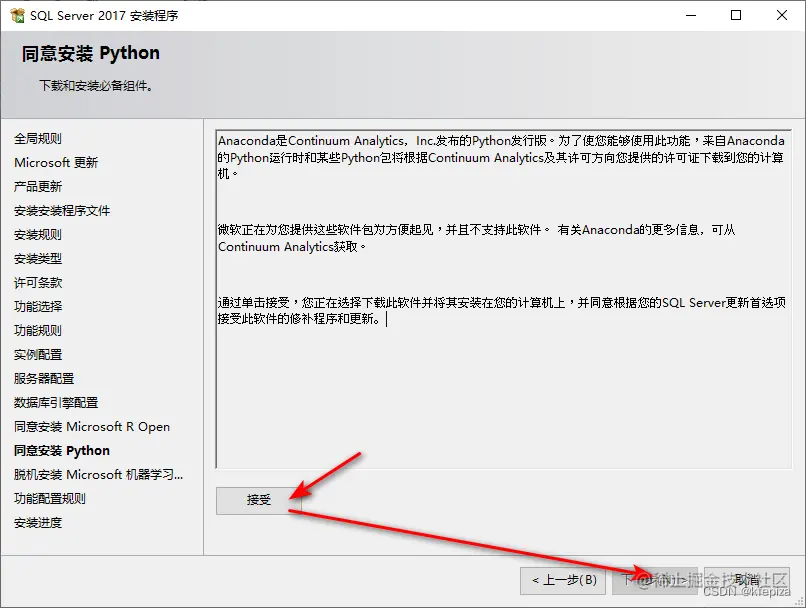Select 产品更新 step in sidebar
This screenshot has height=608, width=806.
pyautogui.click(x=38, y=187)
